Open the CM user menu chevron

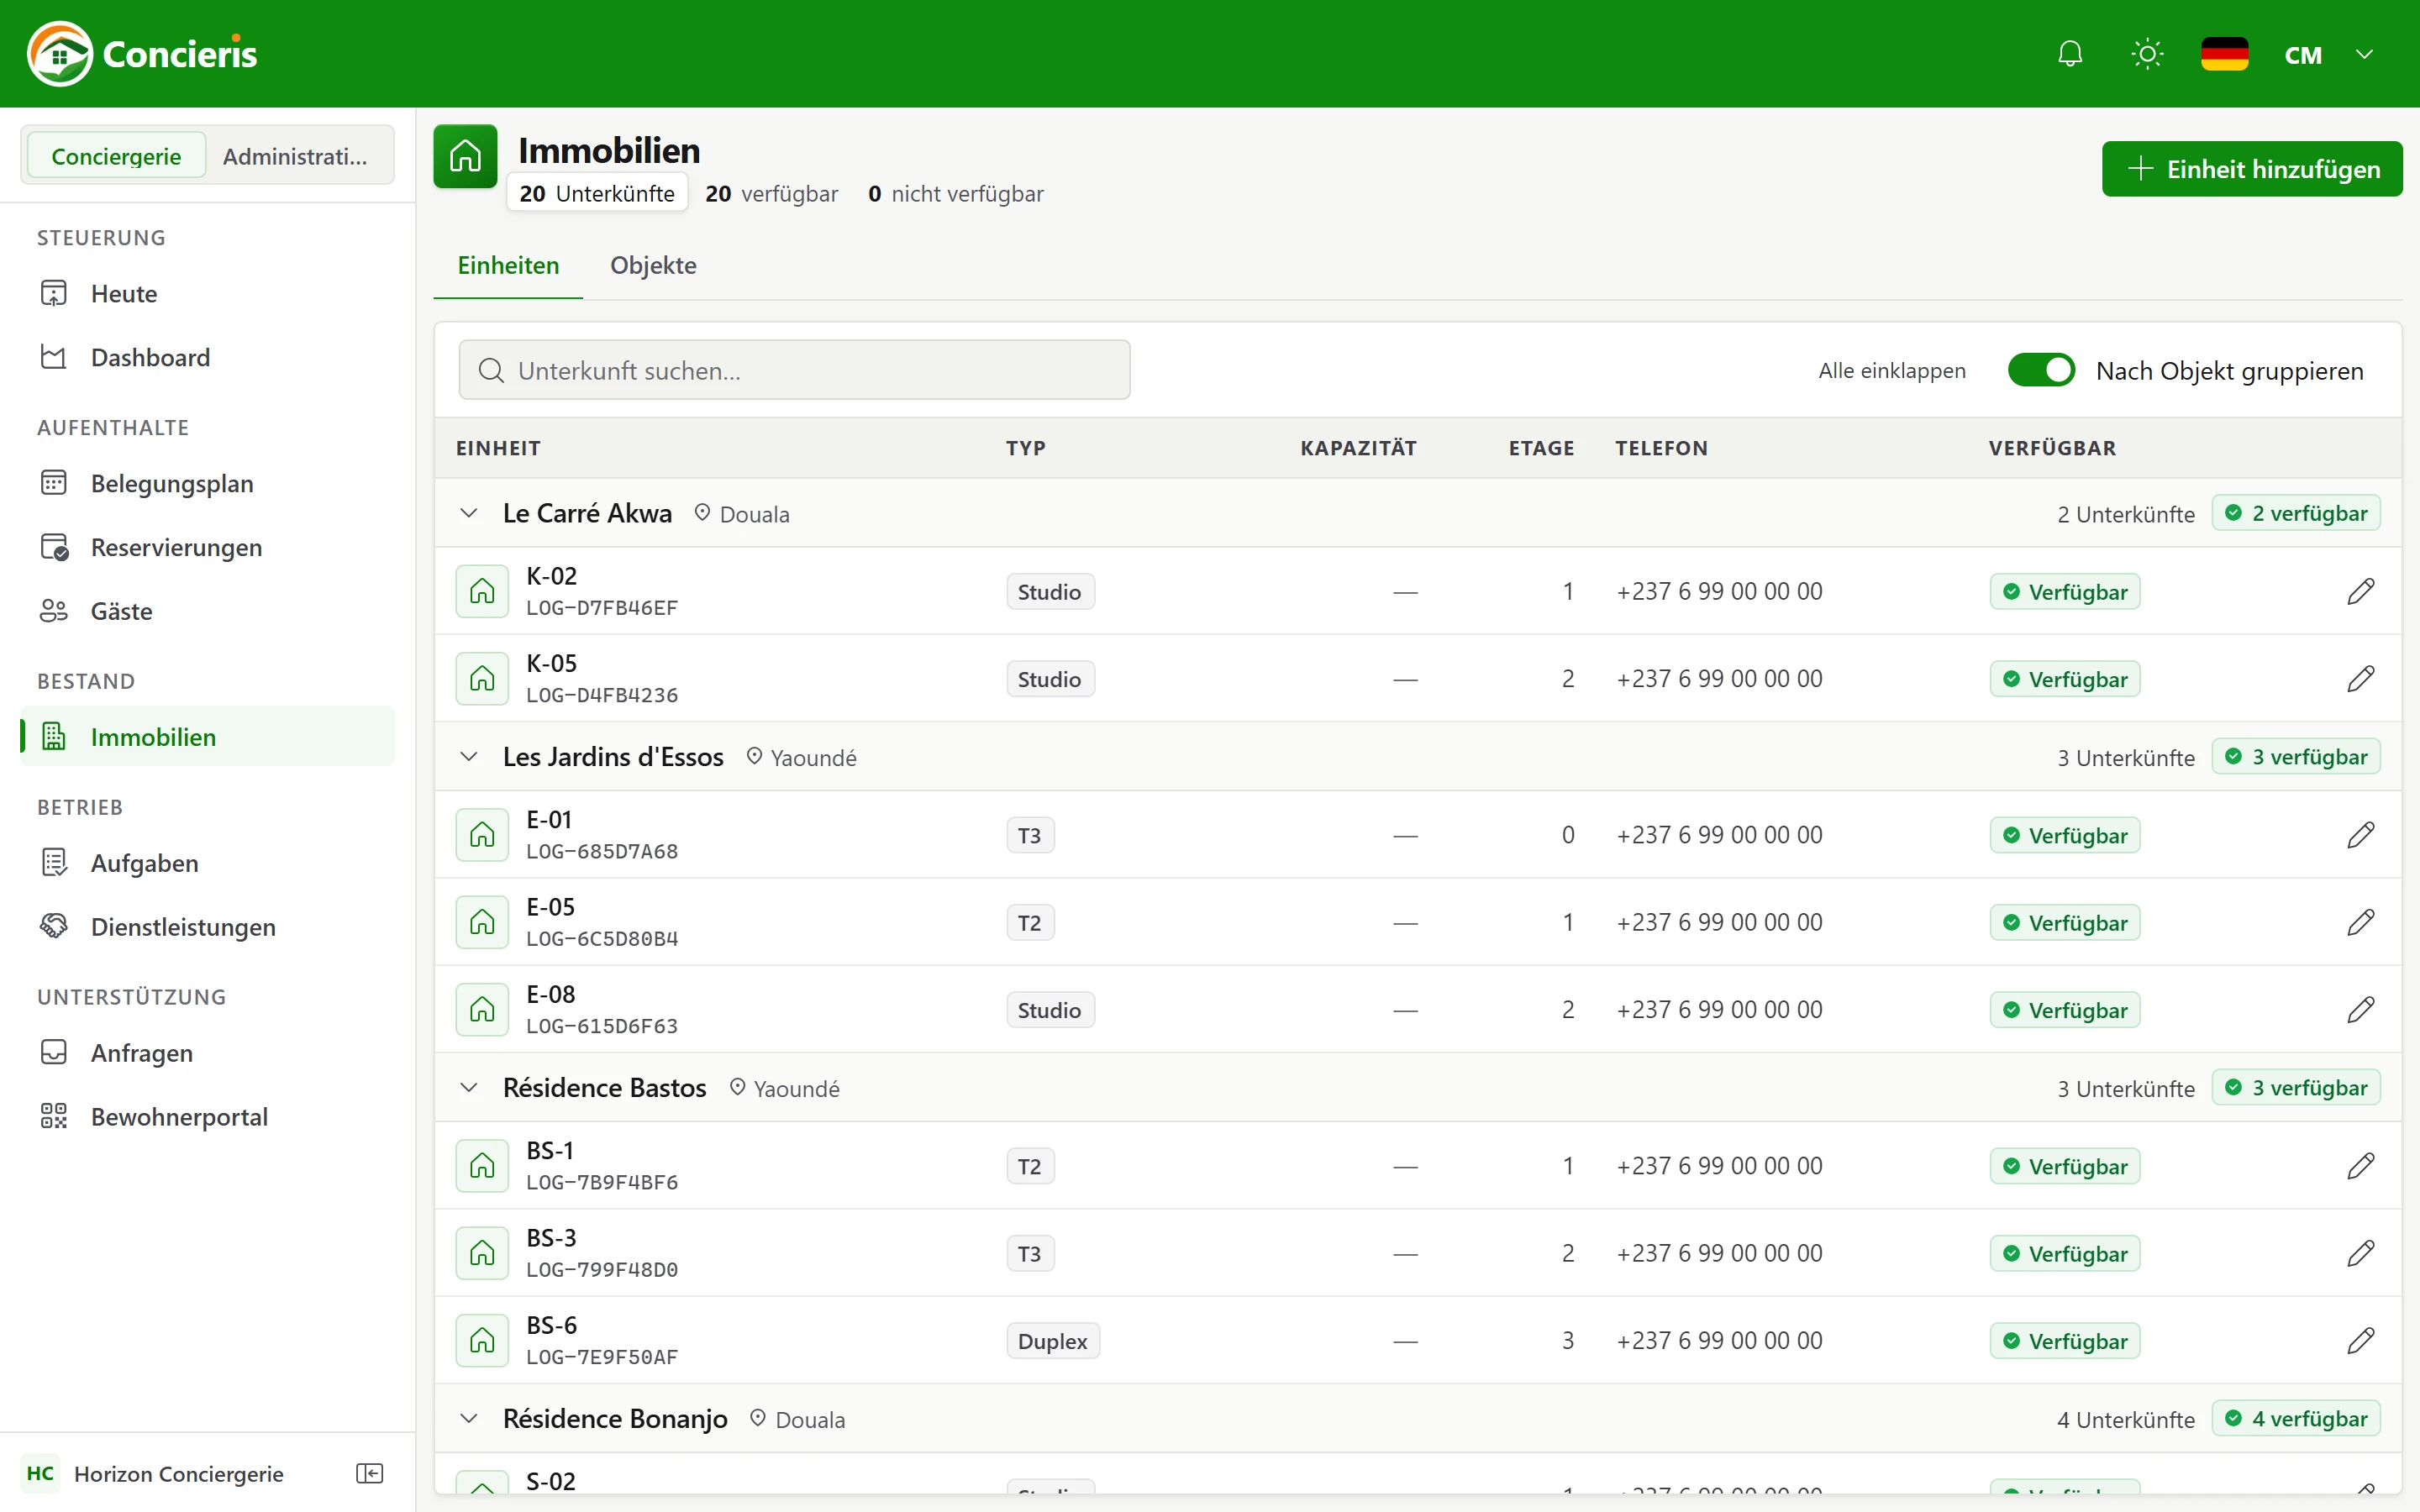2364,54
